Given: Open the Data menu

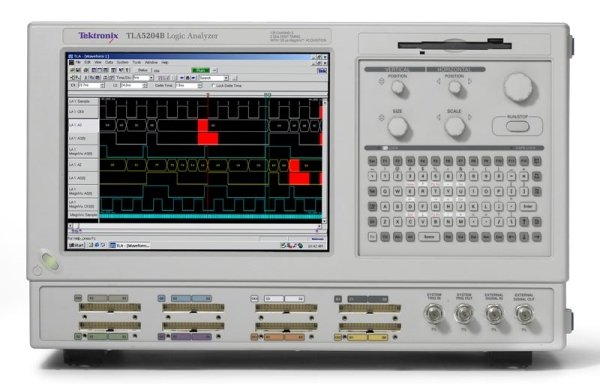Looking at the screenshot, I should tap(109, 62).
